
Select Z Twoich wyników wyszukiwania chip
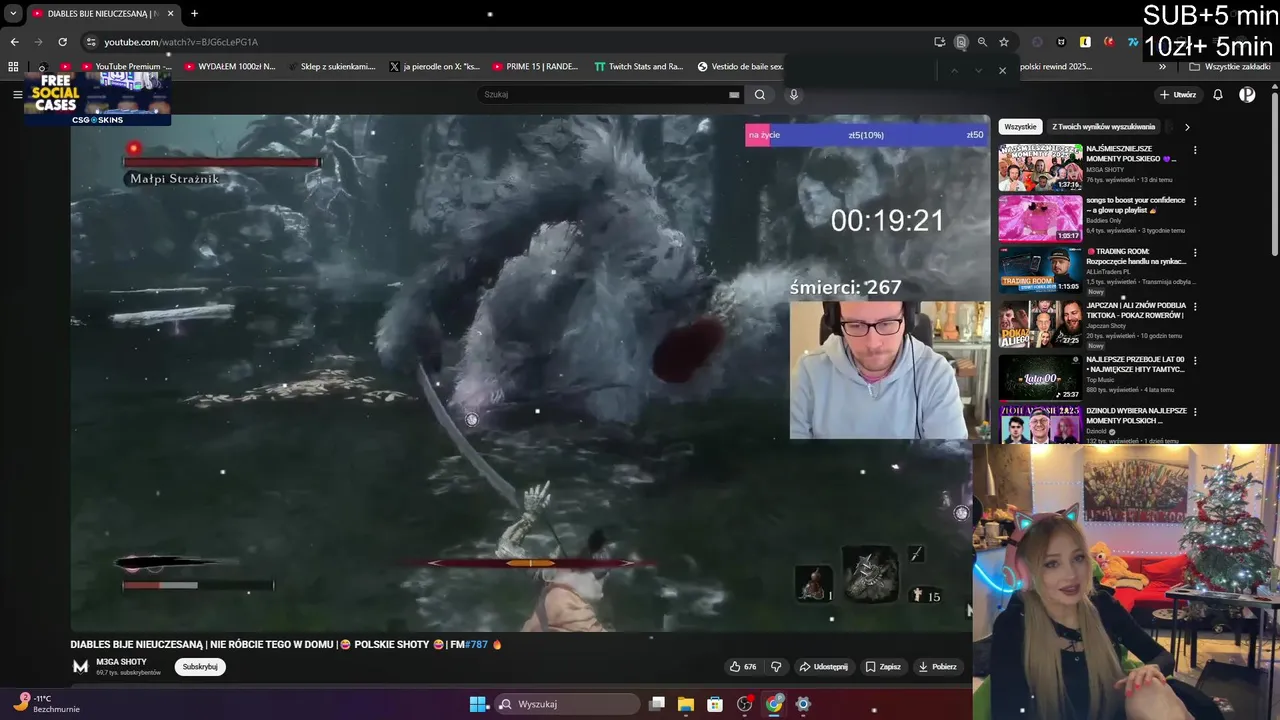coord(1104,127)
